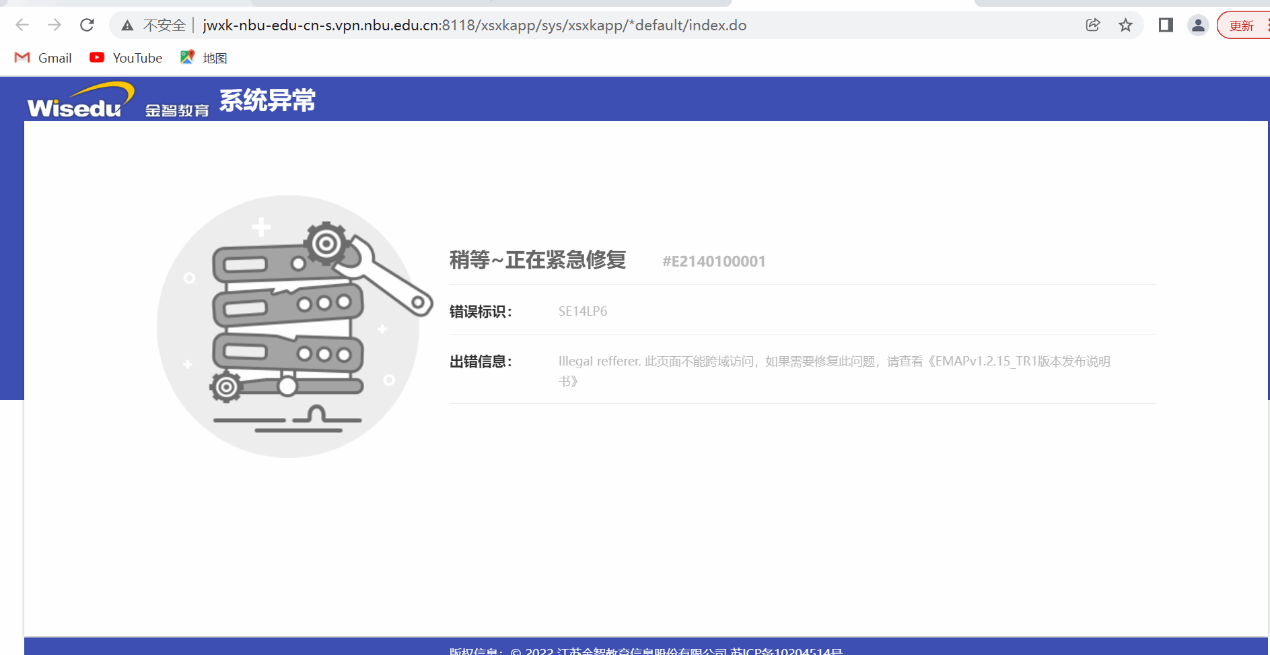Open the user profile avatar
1270x655 pixels.
[1198, 25]
